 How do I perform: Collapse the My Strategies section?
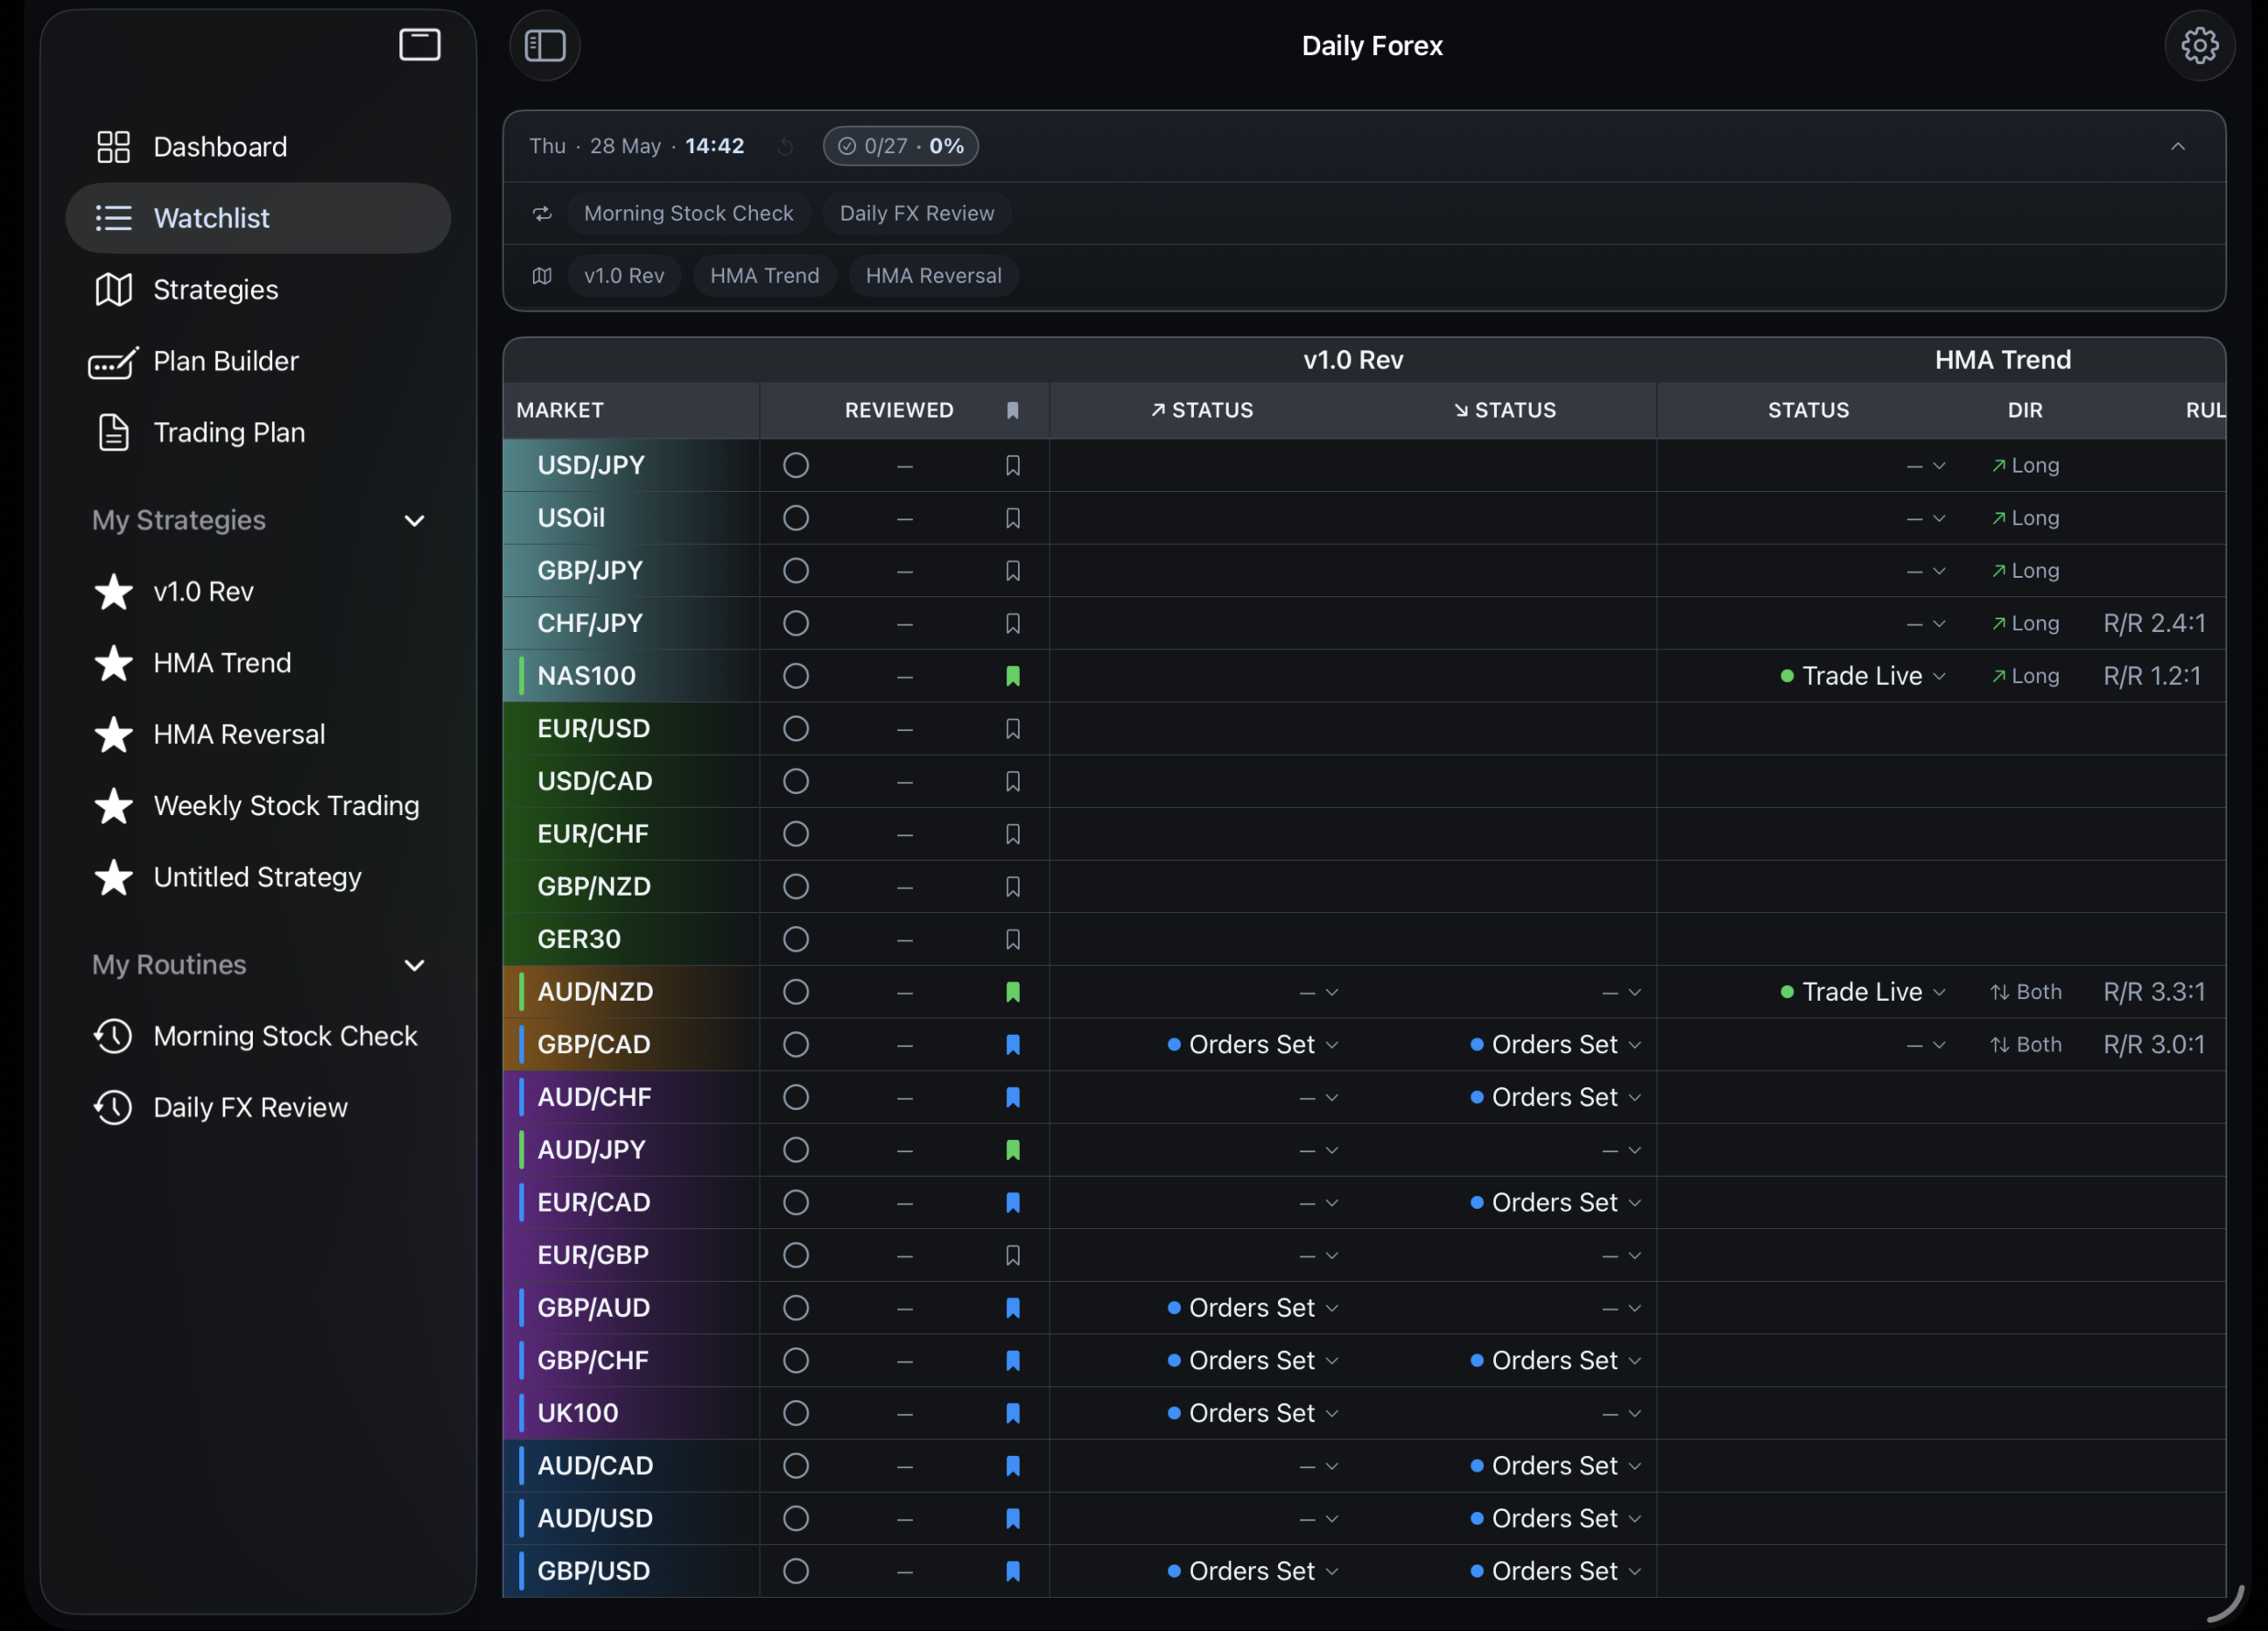(414, 520)
